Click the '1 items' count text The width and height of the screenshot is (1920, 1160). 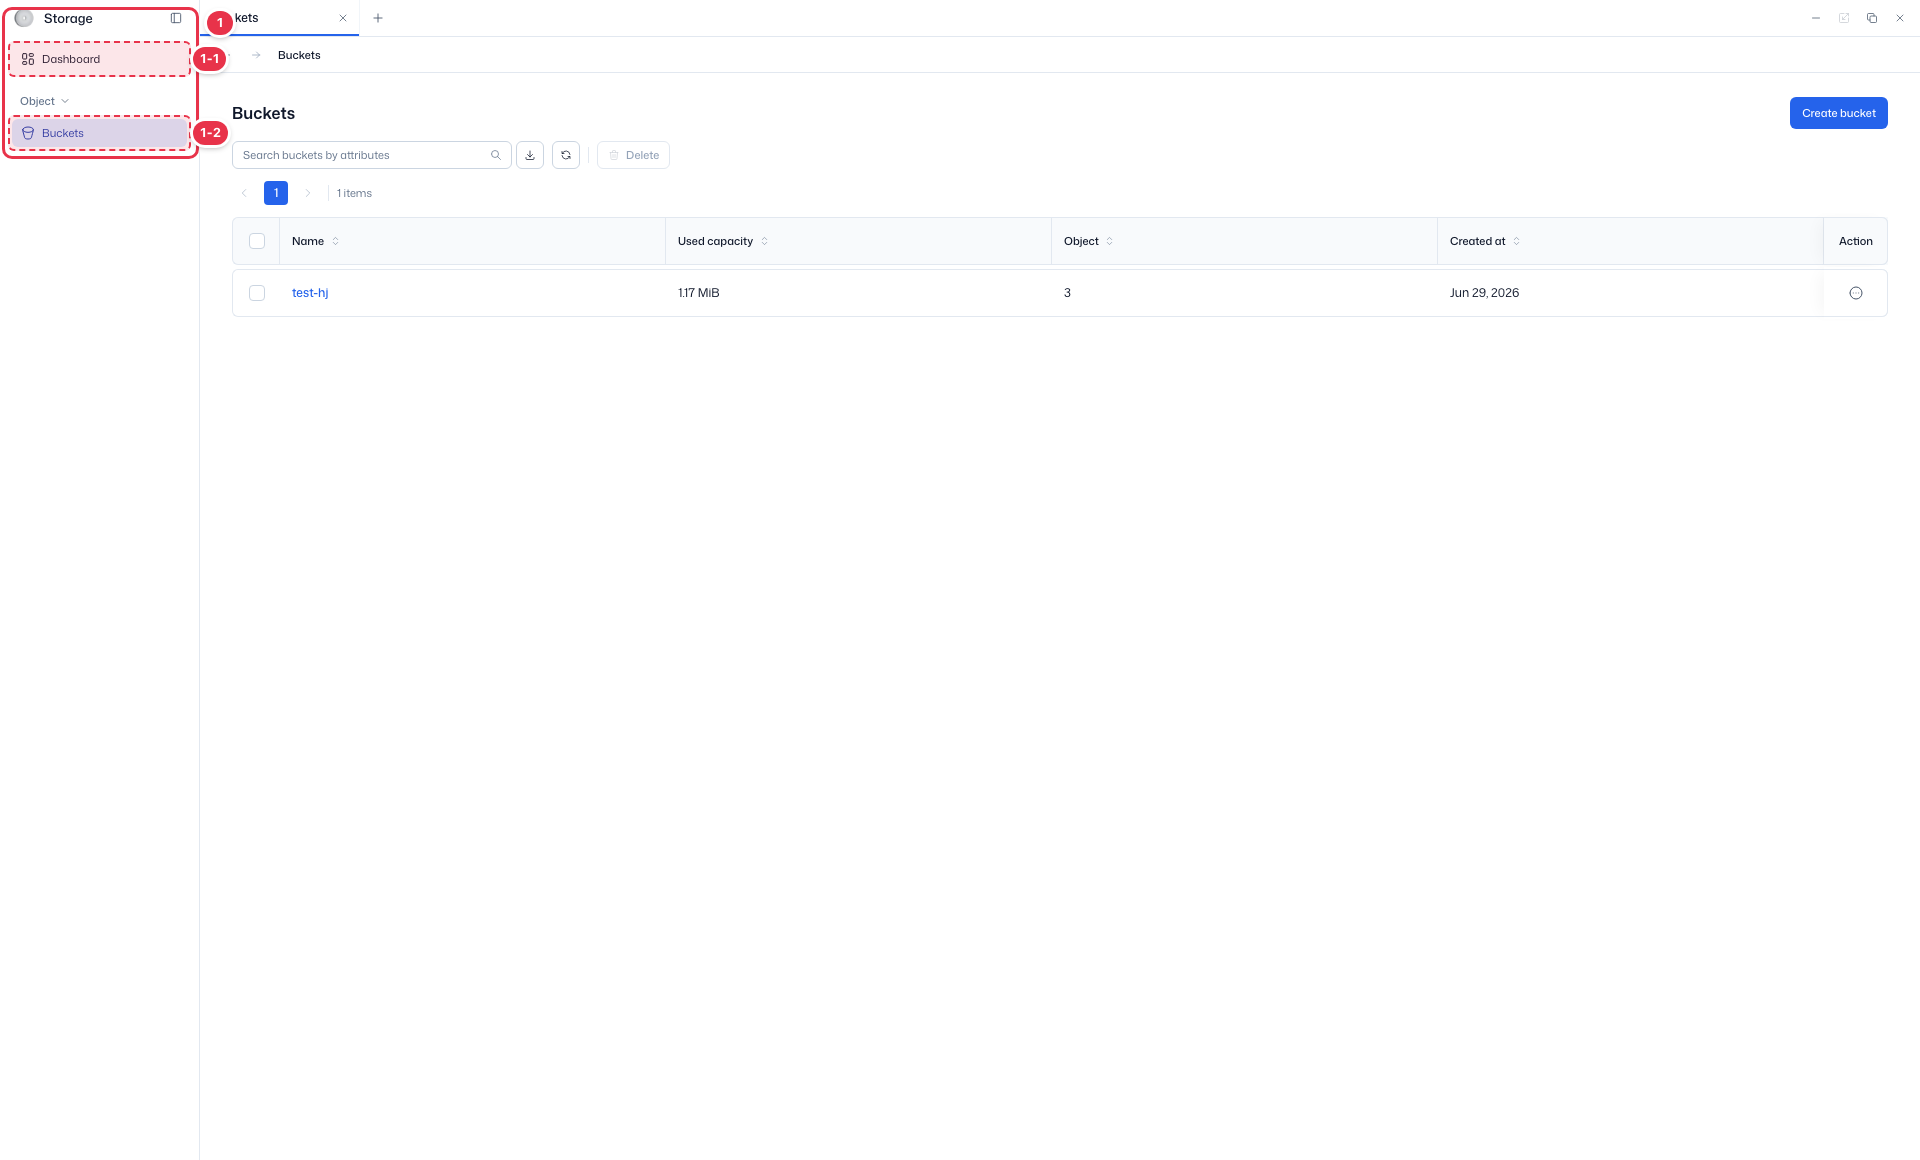354,193
